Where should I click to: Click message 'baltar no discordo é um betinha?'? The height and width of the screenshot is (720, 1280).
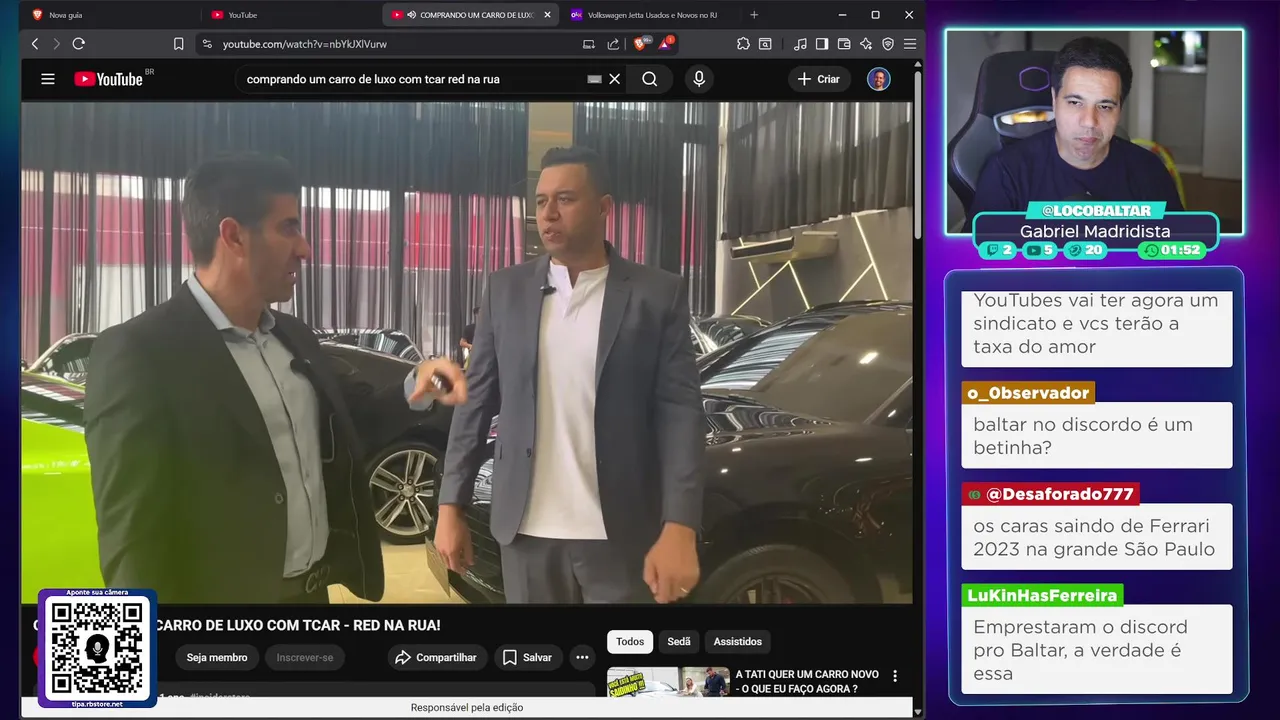point(1097,436)
